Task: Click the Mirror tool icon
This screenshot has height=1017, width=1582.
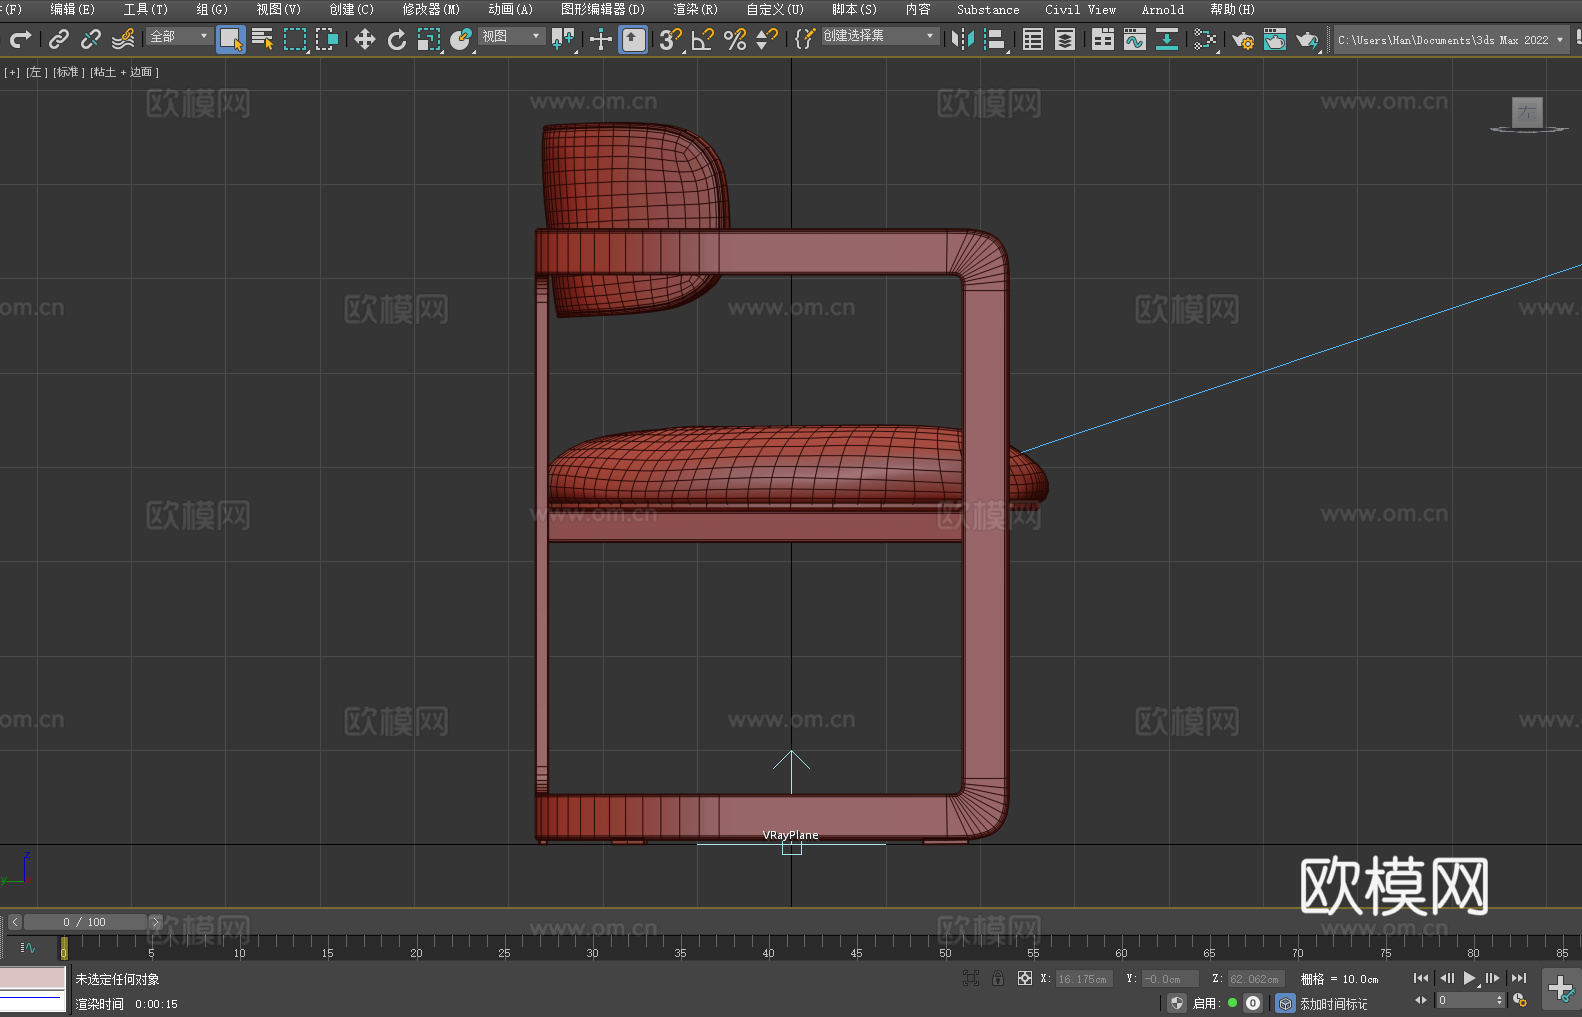Action: click(963, 39)
